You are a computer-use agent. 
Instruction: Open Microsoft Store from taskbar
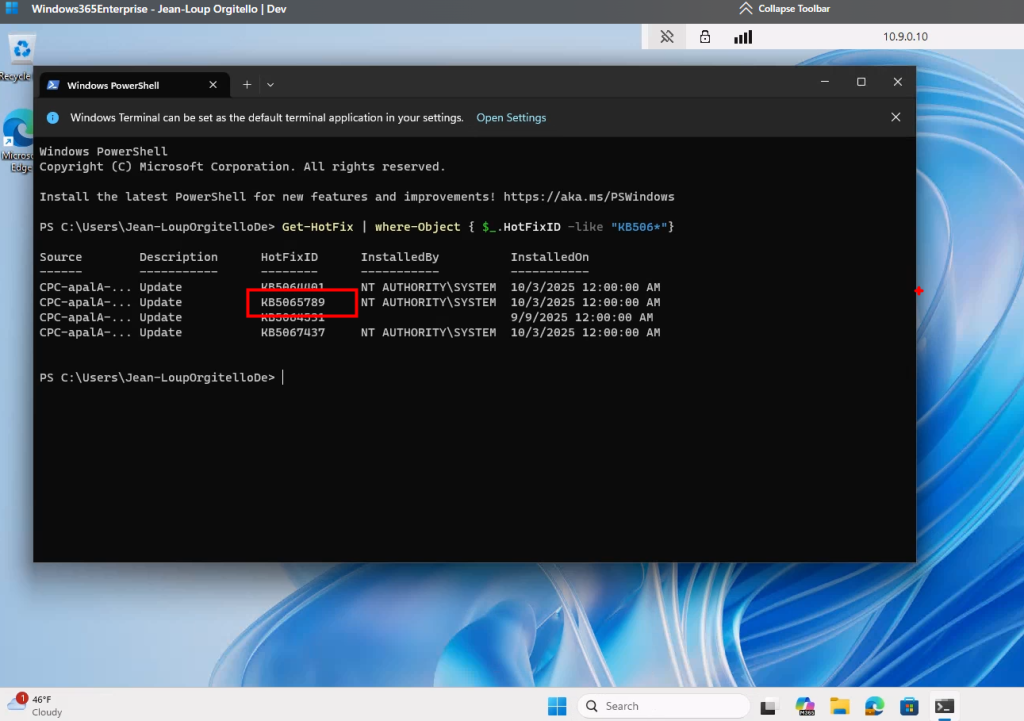coord(909,706)
